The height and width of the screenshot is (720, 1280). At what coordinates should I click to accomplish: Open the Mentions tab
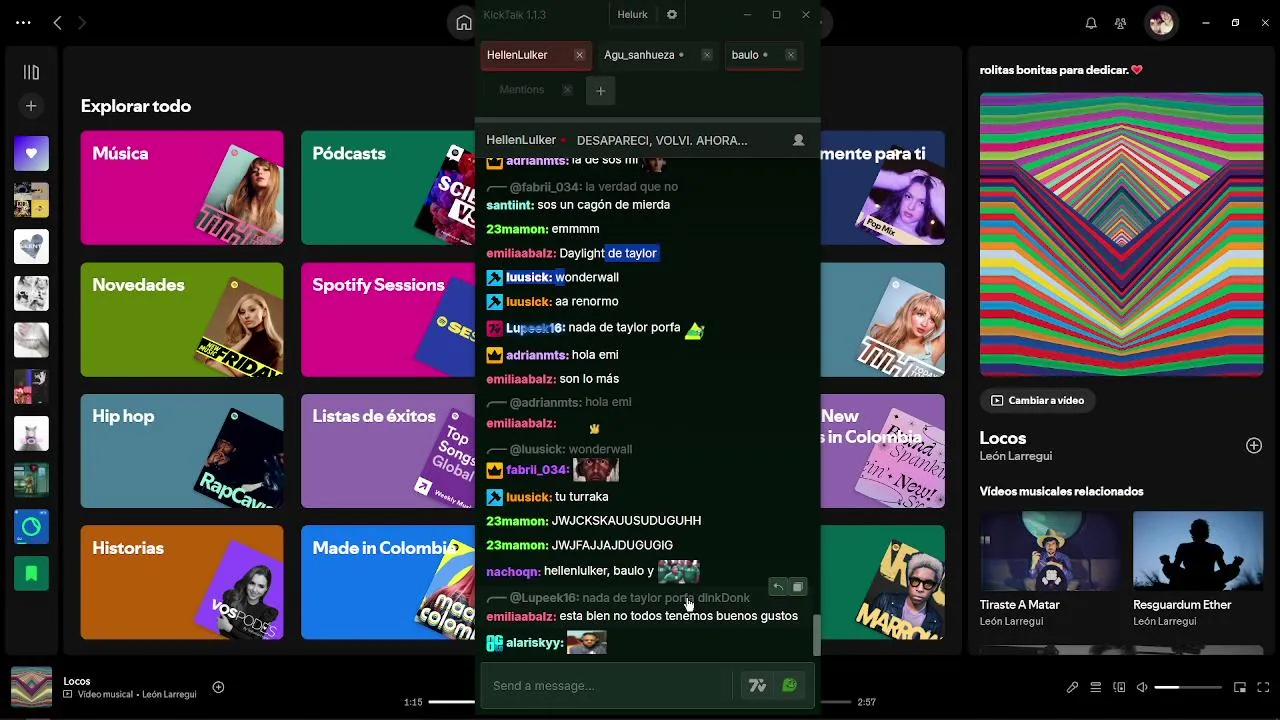tap(521, 90)
